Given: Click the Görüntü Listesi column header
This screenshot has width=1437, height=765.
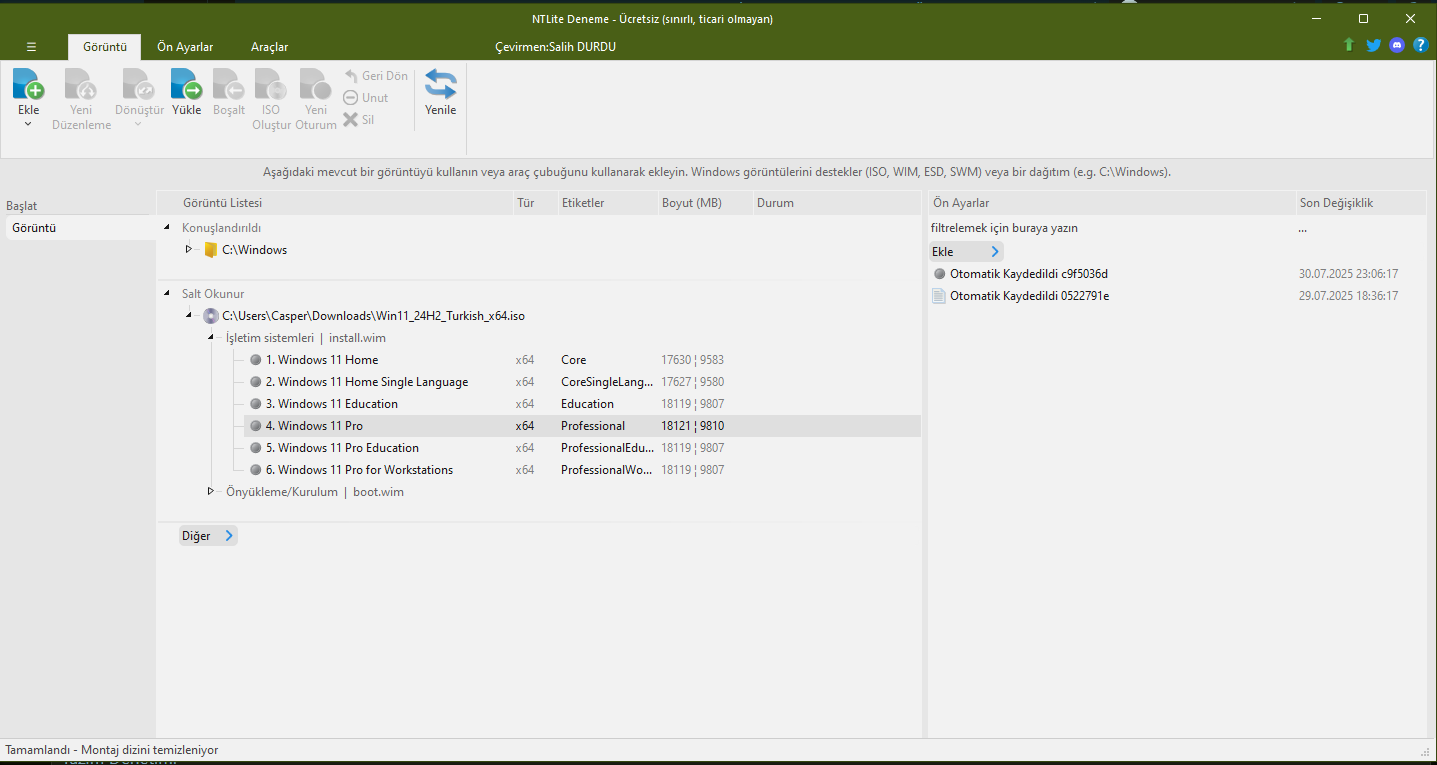Looking at the screenshot, I should point(334,203).
